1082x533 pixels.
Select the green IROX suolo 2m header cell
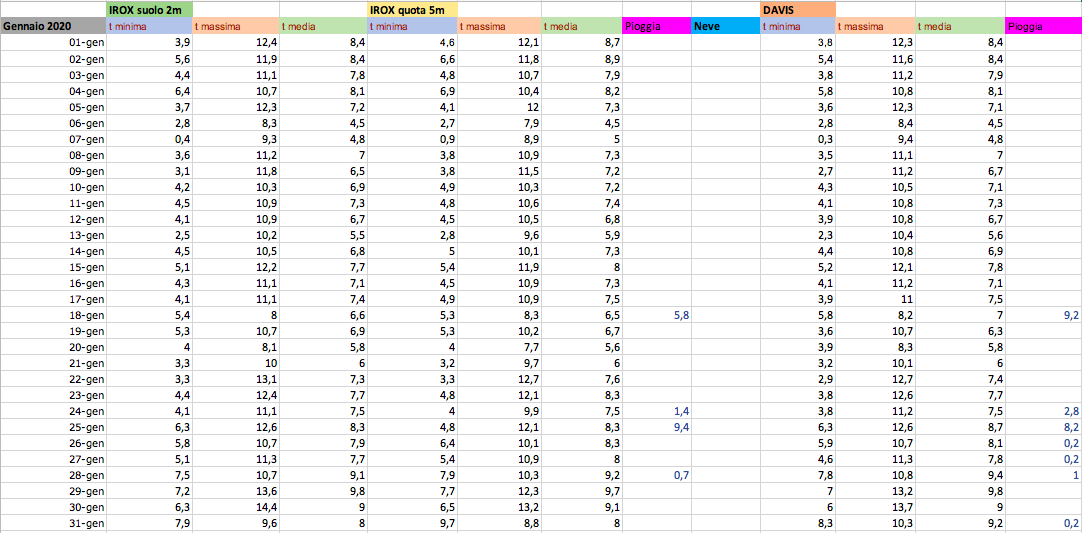tap(149, 10)
